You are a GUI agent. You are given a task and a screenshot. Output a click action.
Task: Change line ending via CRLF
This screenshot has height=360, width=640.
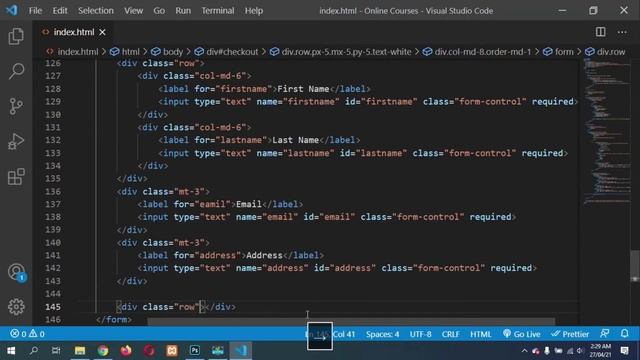(451, 334)
